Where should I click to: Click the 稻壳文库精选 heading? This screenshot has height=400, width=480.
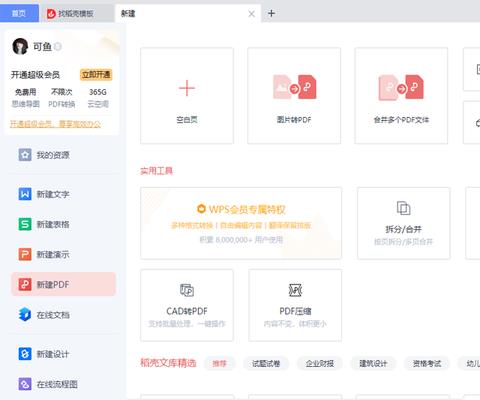168,363
